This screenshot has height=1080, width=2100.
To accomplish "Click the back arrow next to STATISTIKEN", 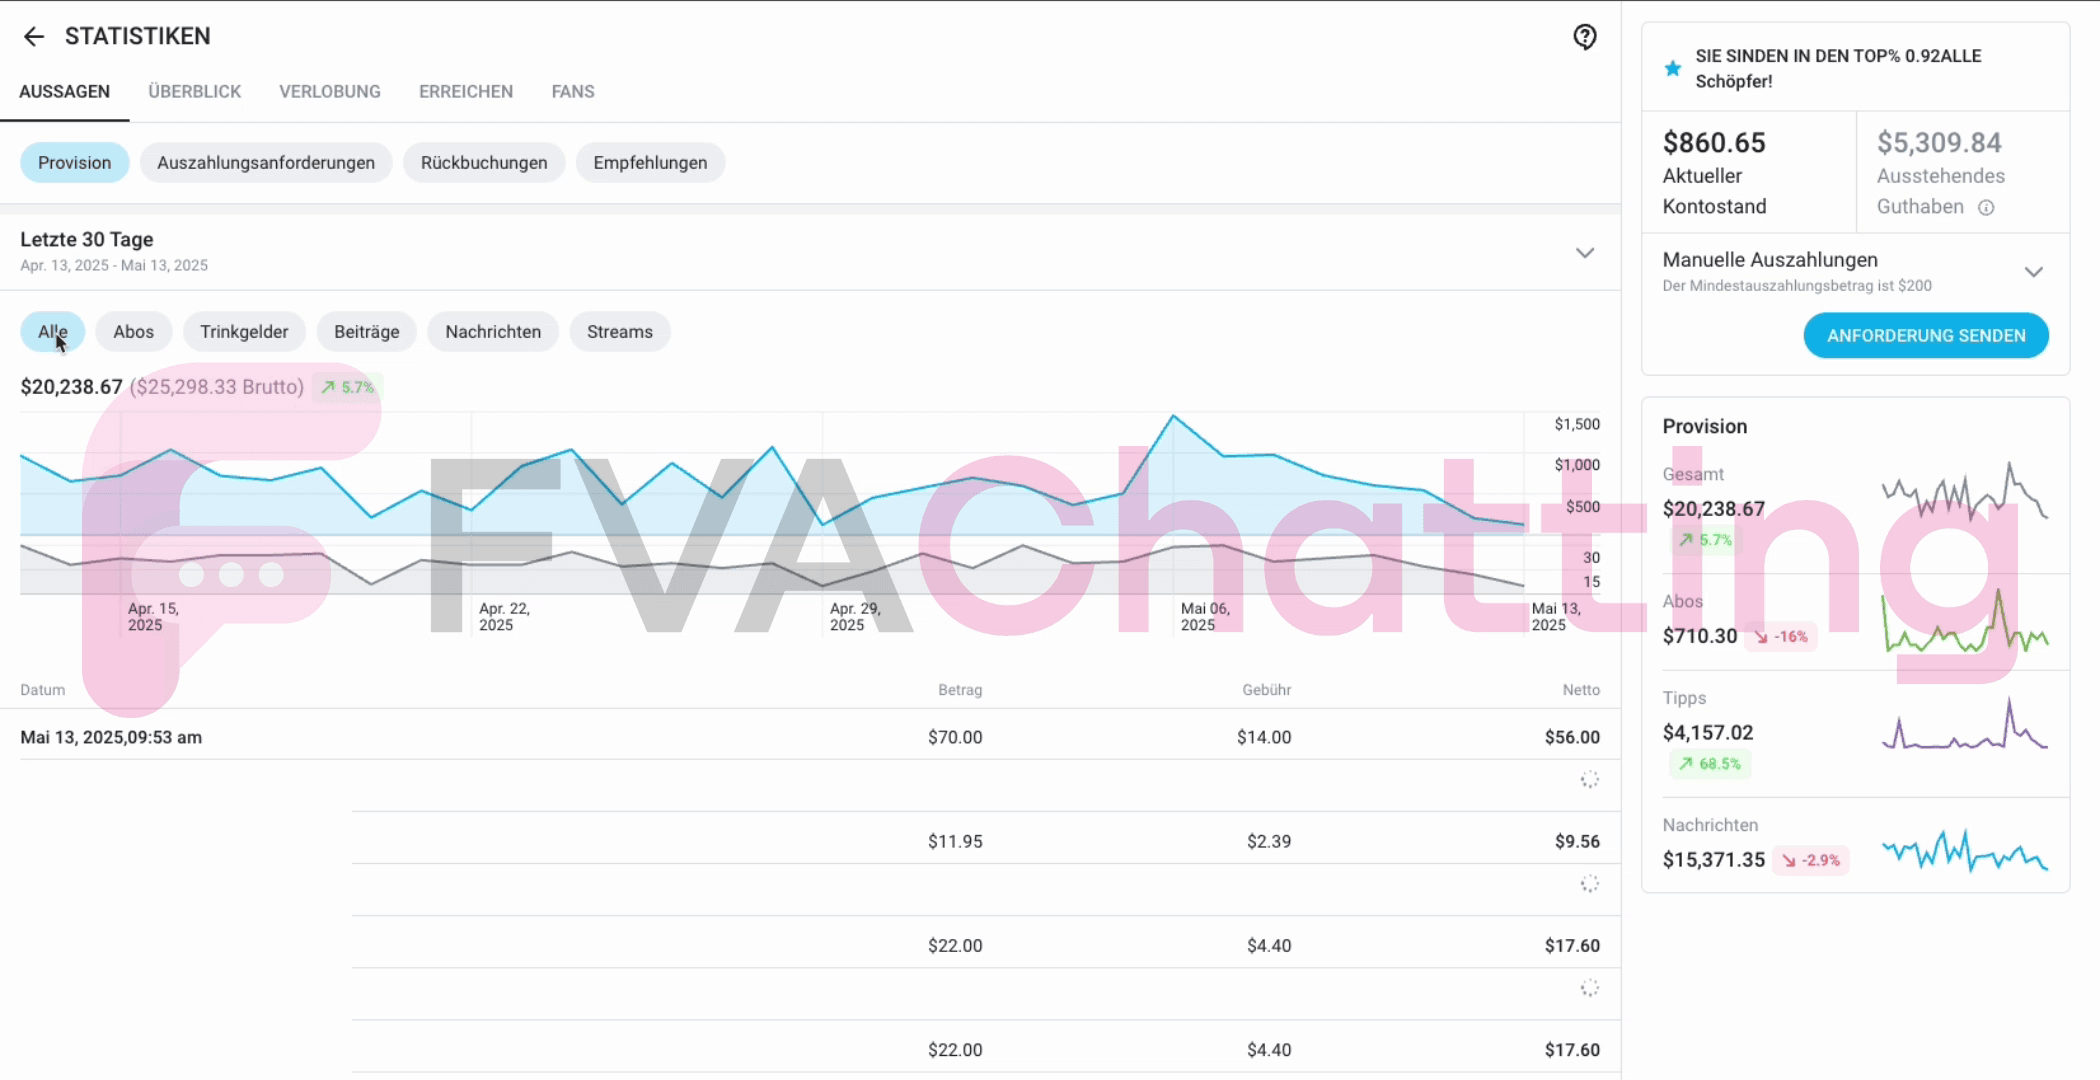I will click(x=33, y=36).
